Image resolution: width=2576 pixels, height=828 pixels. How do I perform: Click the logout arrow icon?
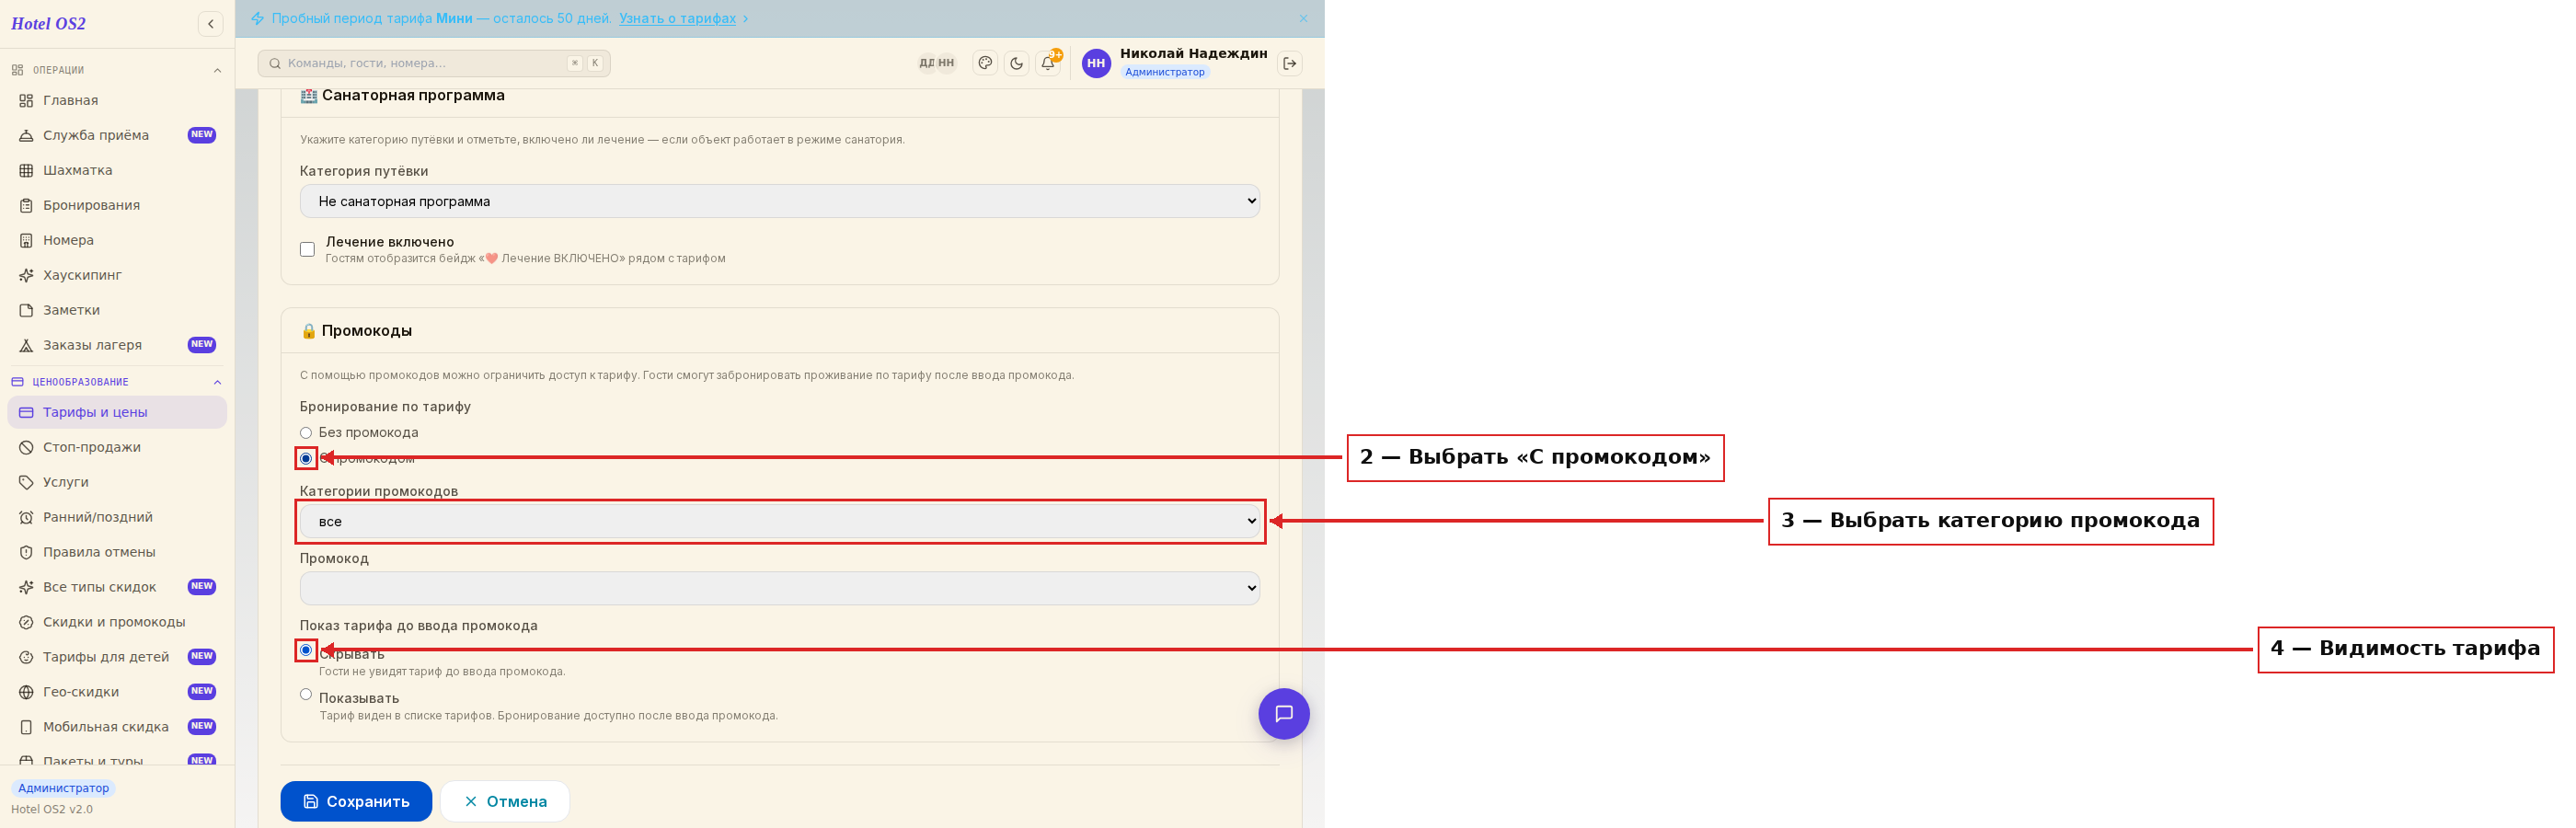(1290, 63)
